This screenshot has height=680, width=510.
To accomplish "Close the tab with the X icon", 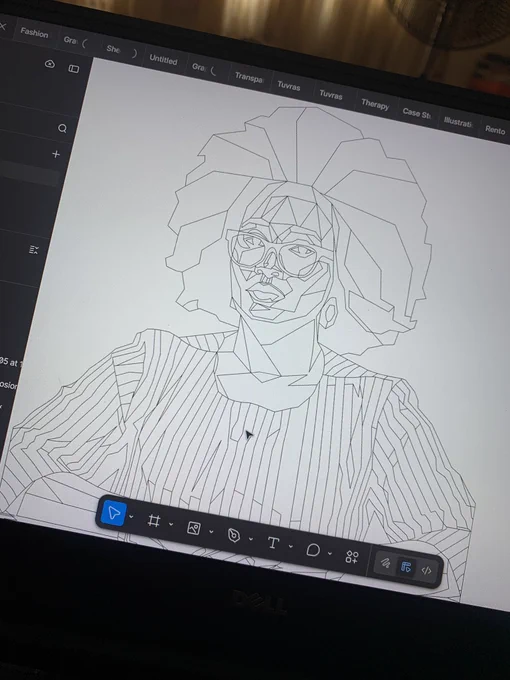I will (3, 26).
